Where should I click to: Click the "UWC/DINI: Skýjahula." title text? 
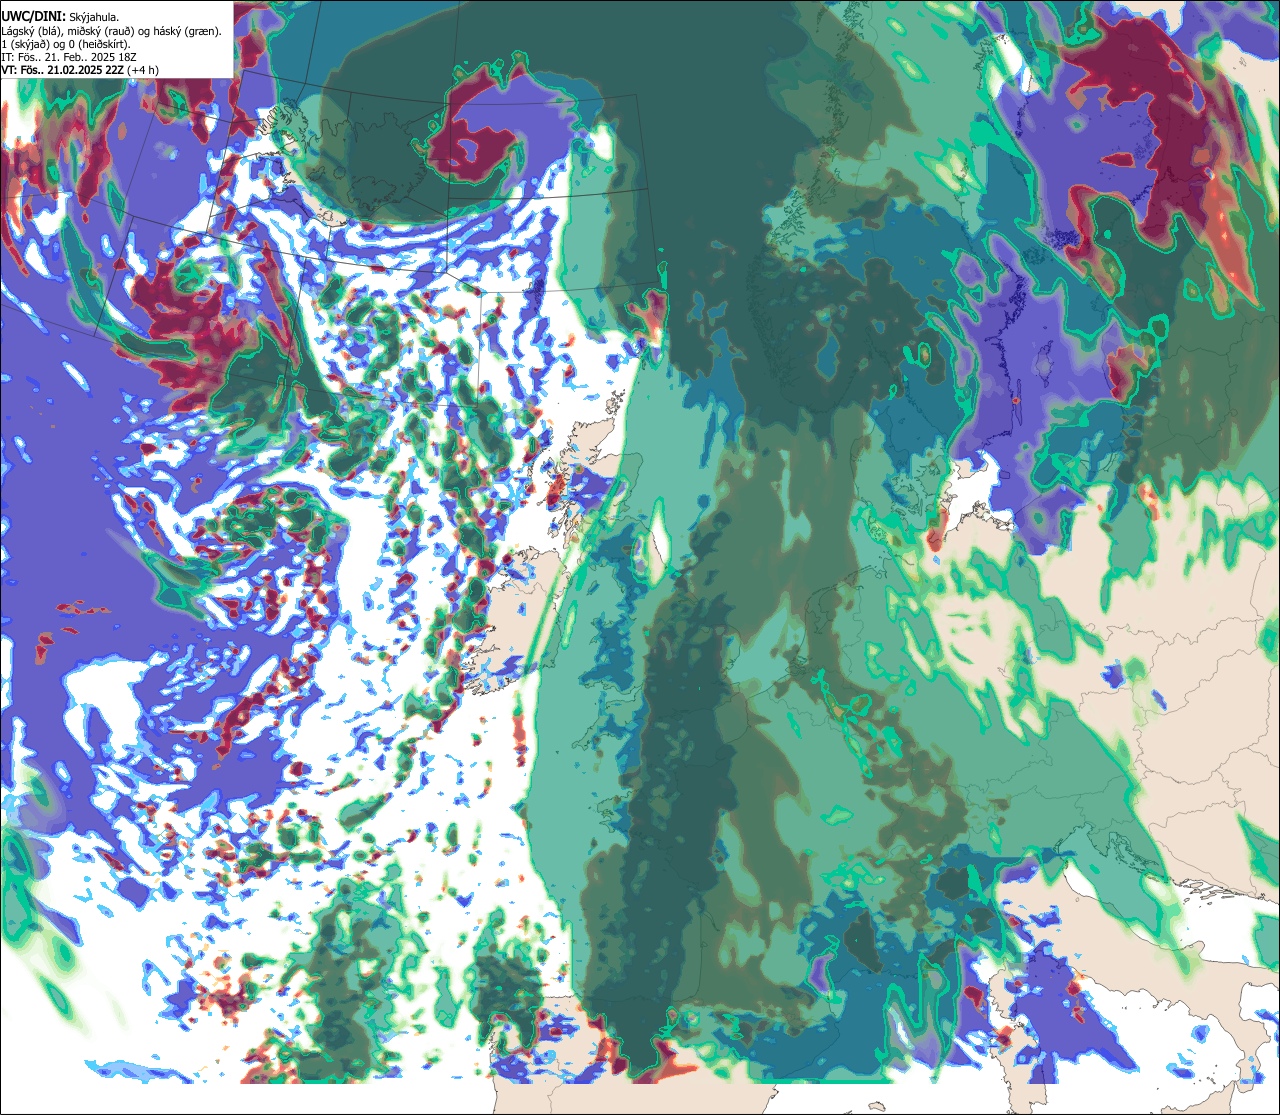[60, 16]
